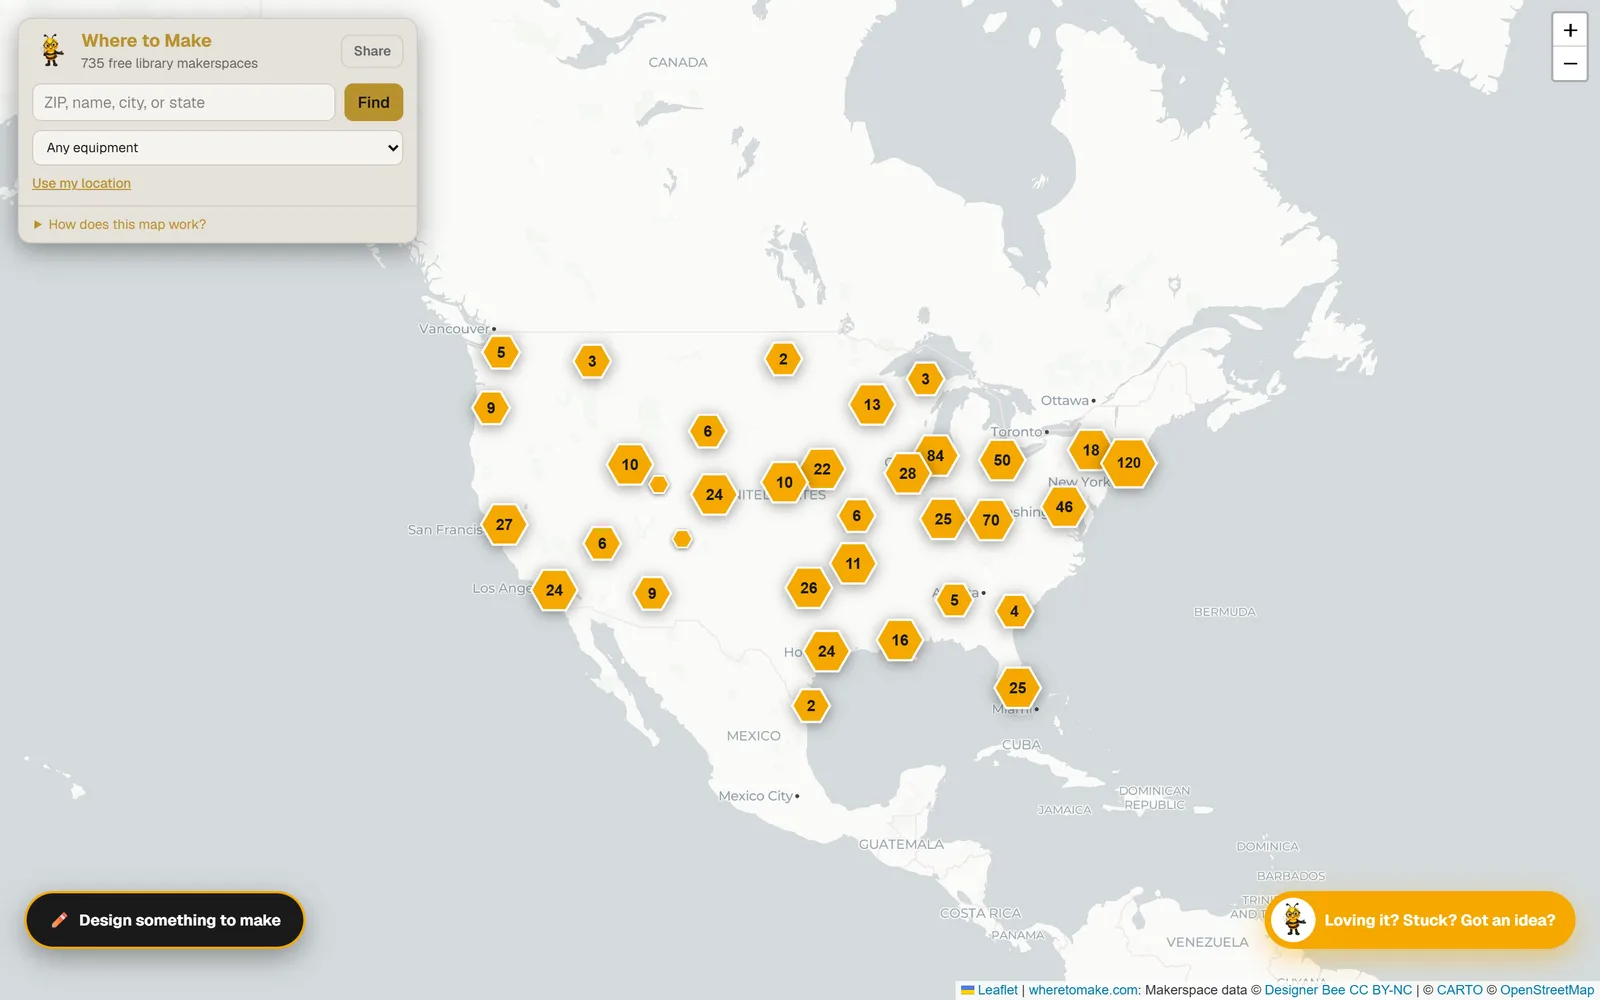Viewport: 1600px width, 1000px height.
Task: Click the Where to Make title
Action: pos(147,41)
